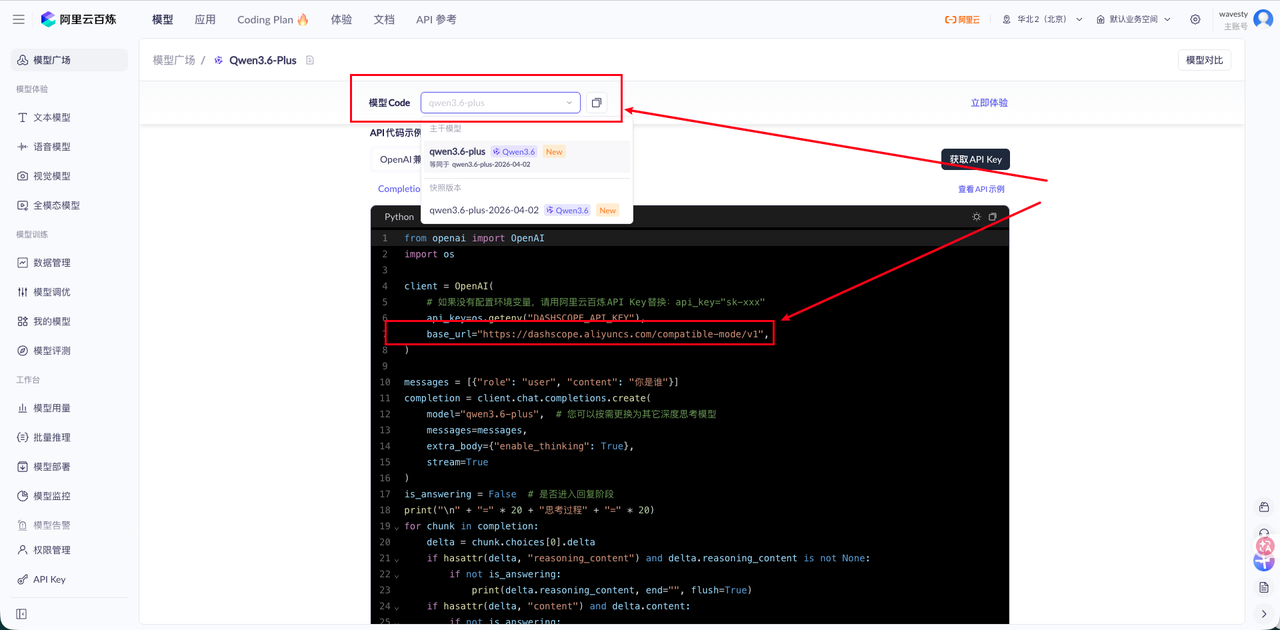Click the 主账号 label under username

tap(1235, 26)
